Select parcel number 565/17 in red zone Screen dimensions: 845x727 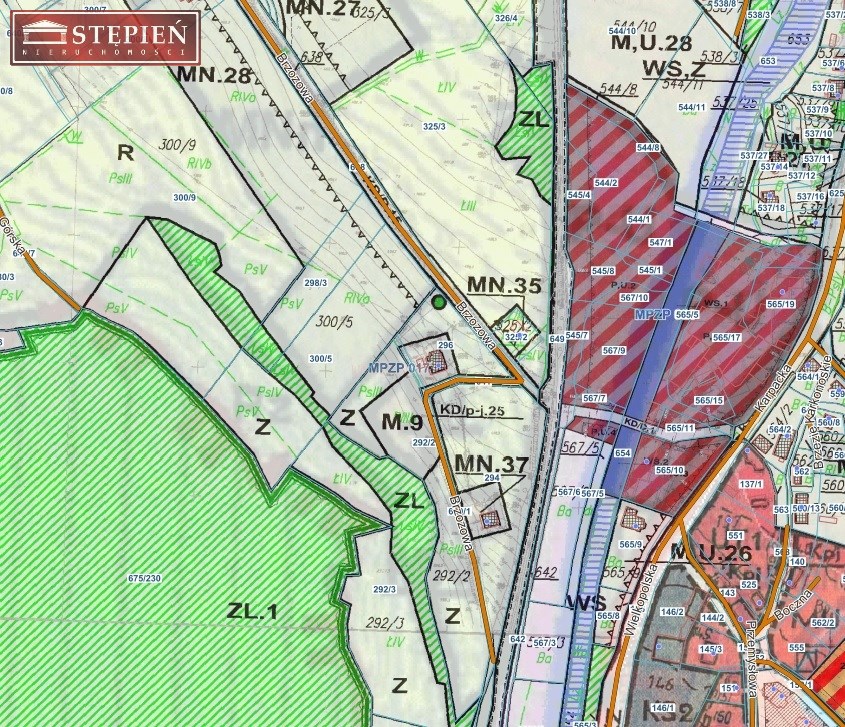tap(726, 338)
